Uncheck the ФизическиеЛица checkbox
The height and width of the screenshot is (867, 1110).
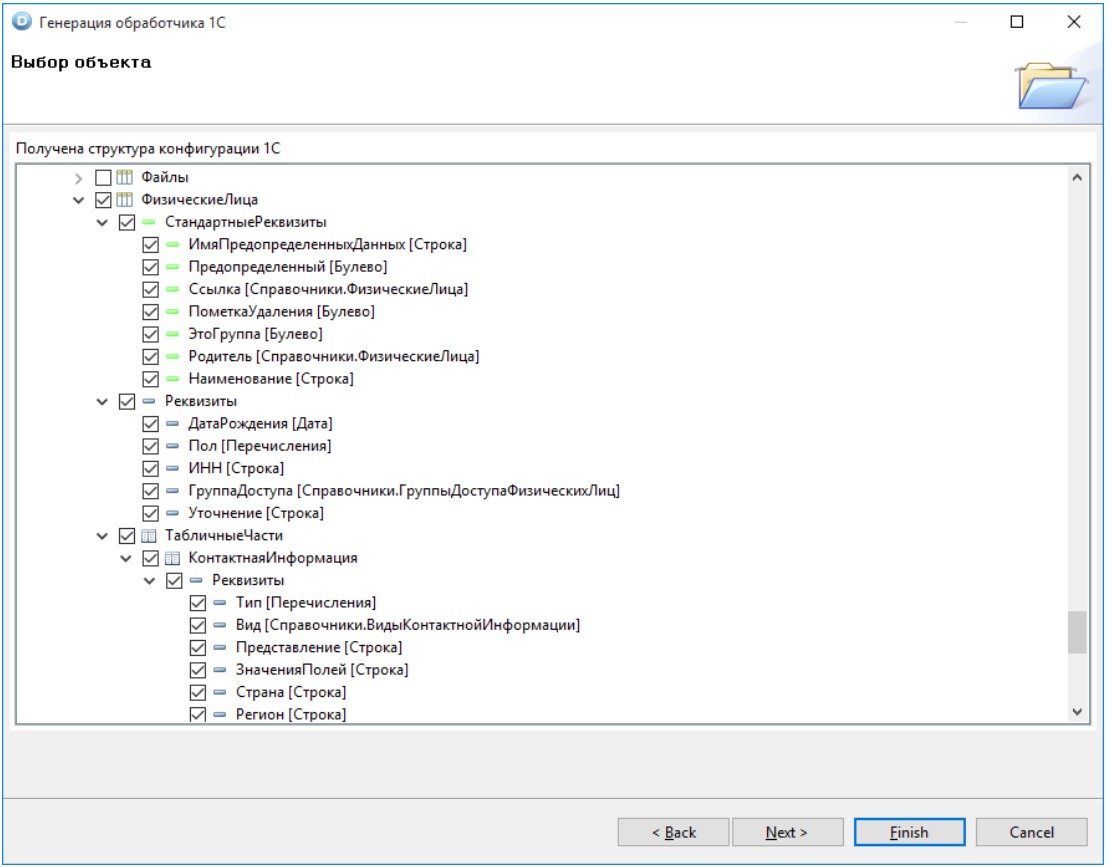point(103,200)
